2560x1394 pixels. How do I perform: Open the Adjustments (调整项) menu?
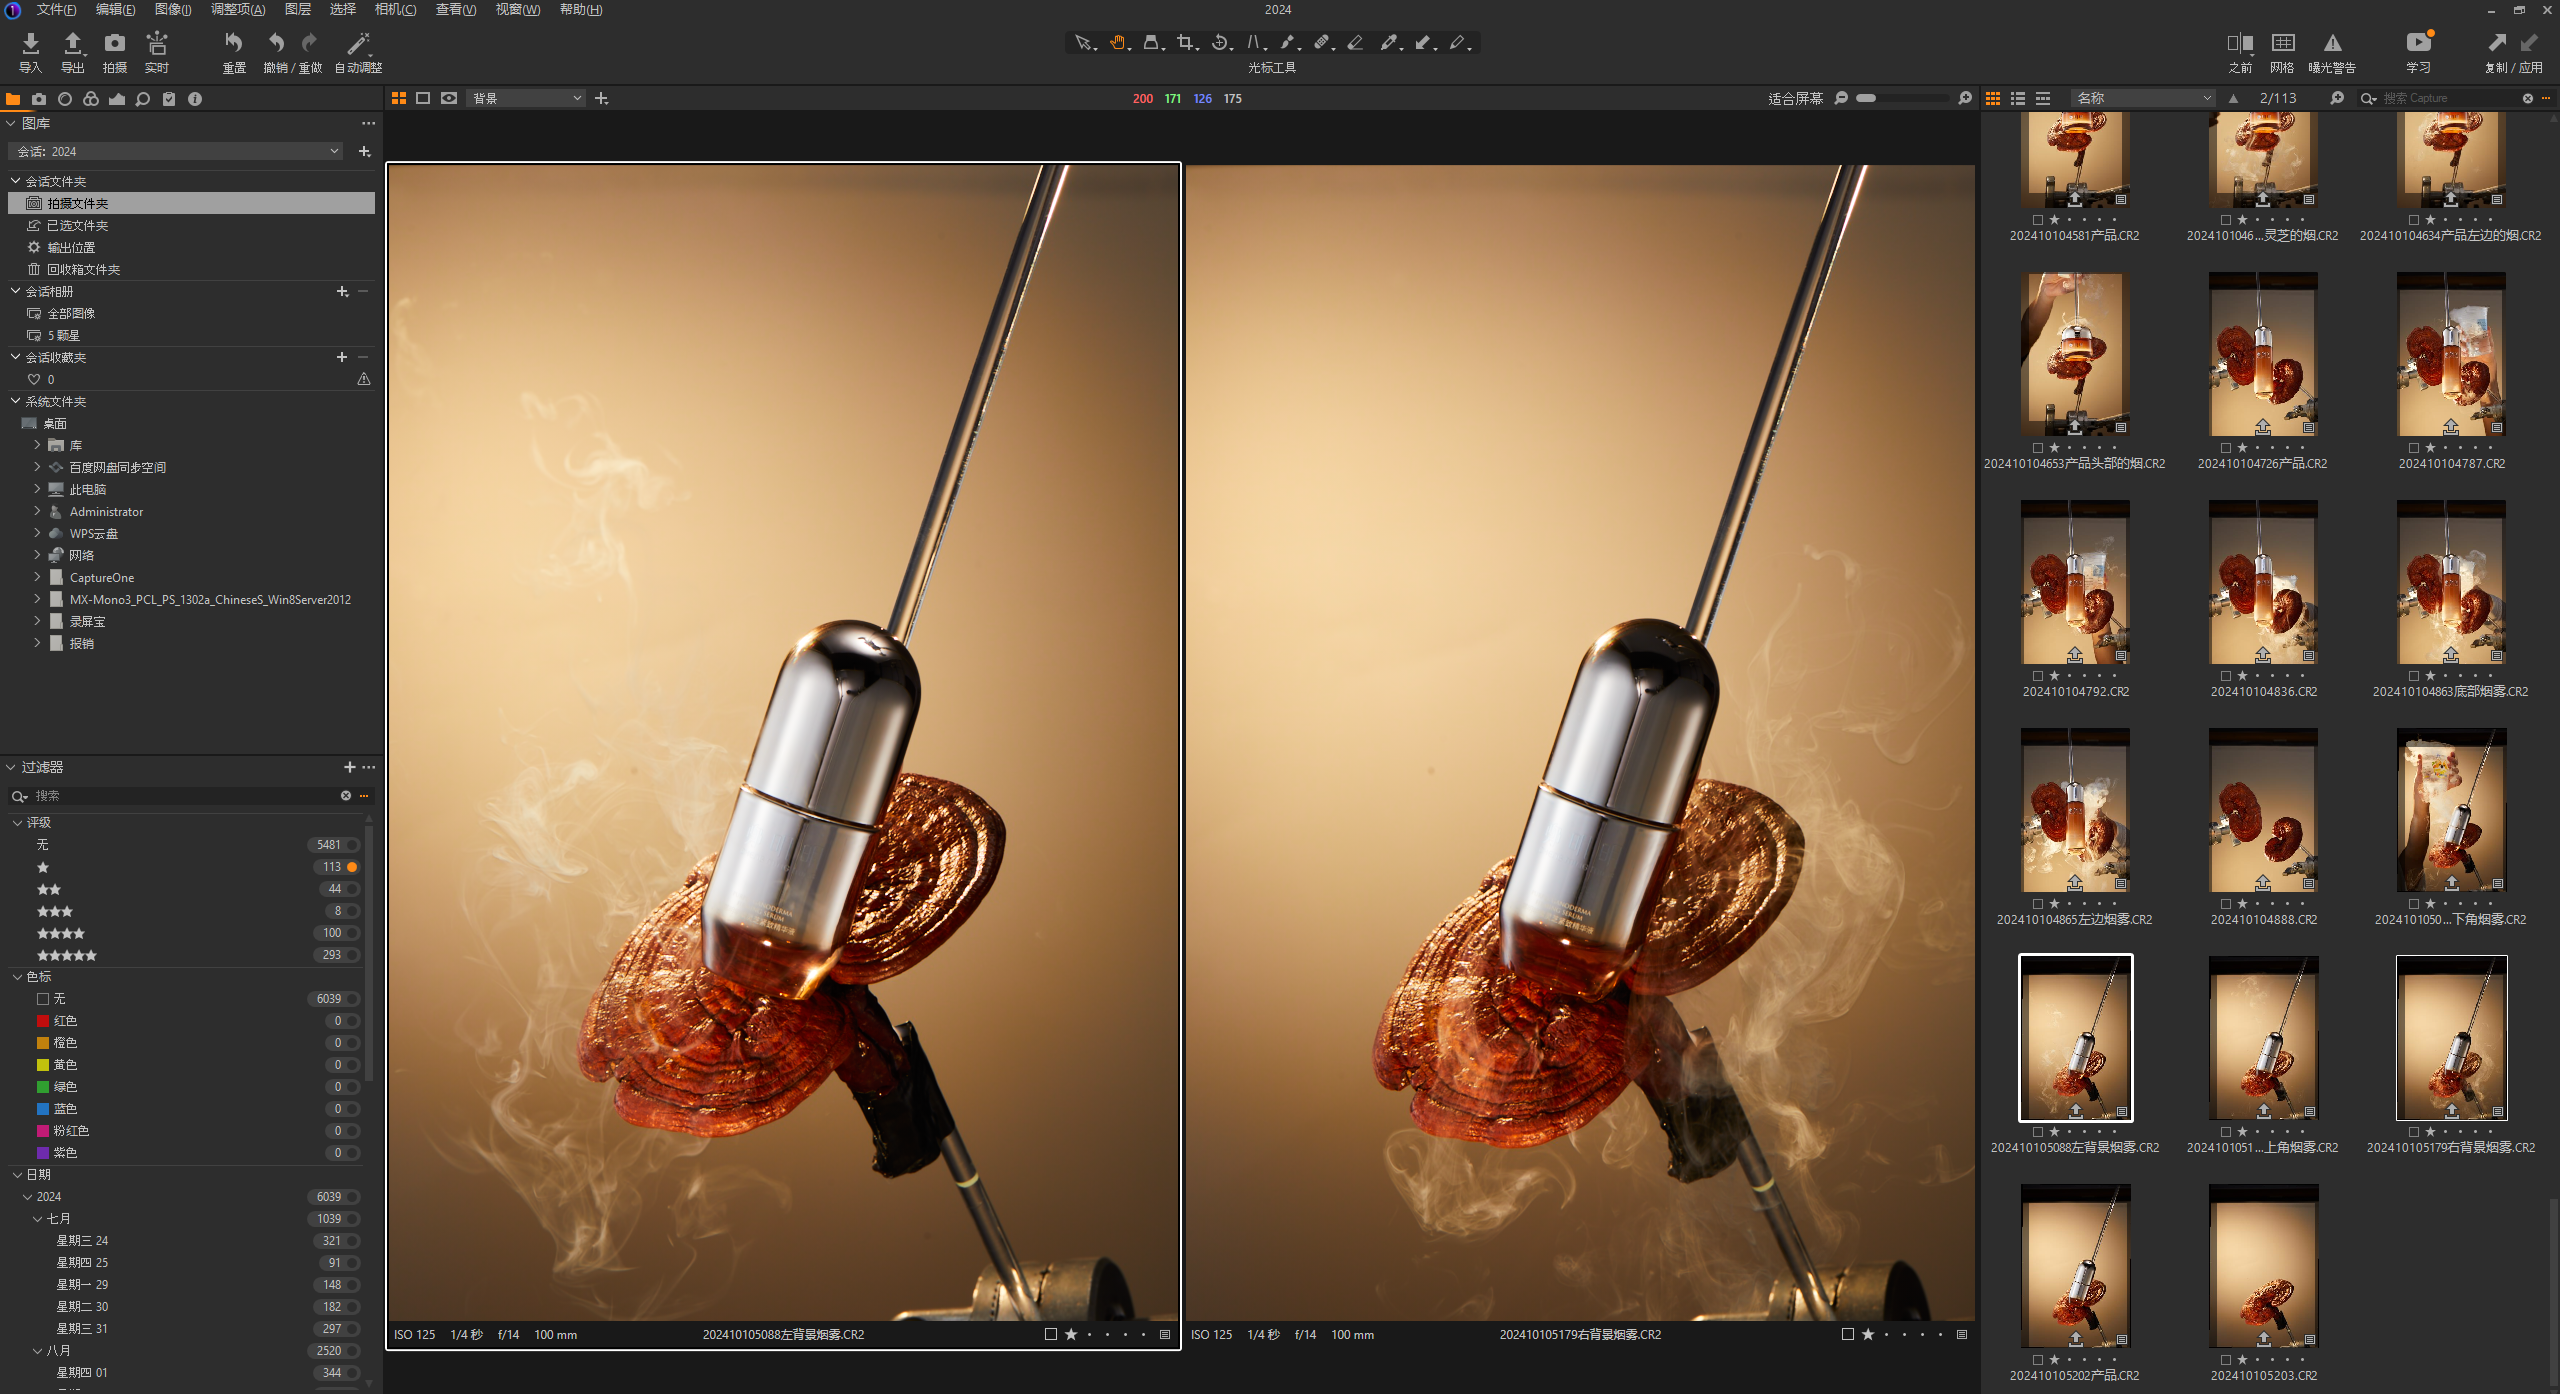click(x=238, y=9)
